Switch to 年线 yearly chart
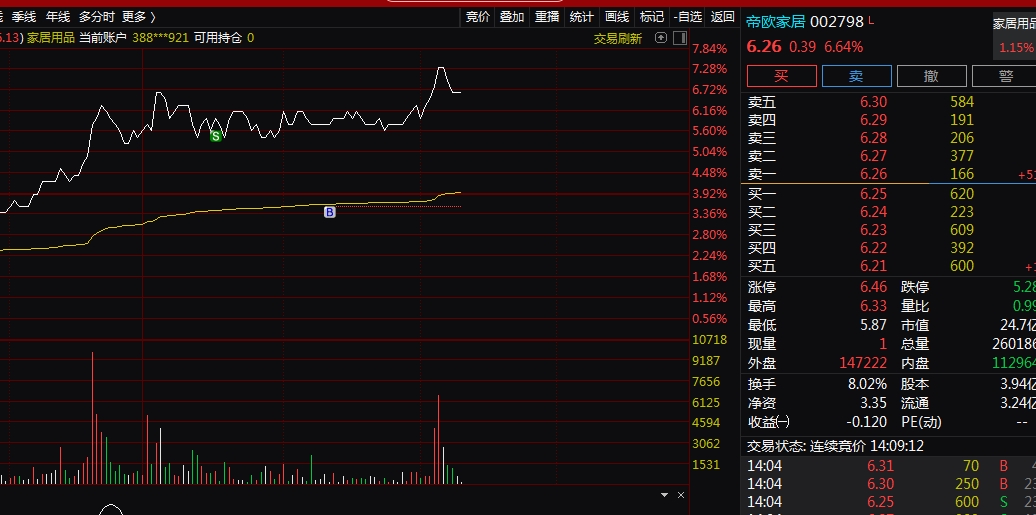Screen dimensions: 1036x515 pos(57,17)
